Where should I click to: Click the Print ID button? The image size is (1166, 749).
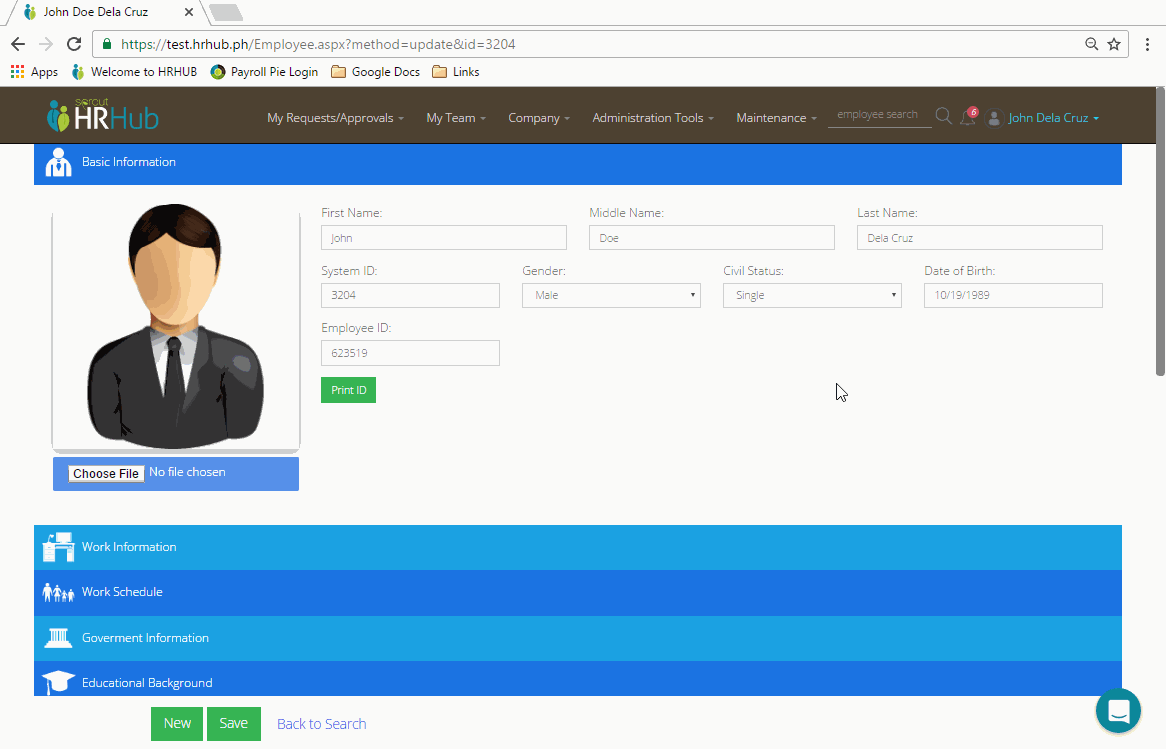348,389
